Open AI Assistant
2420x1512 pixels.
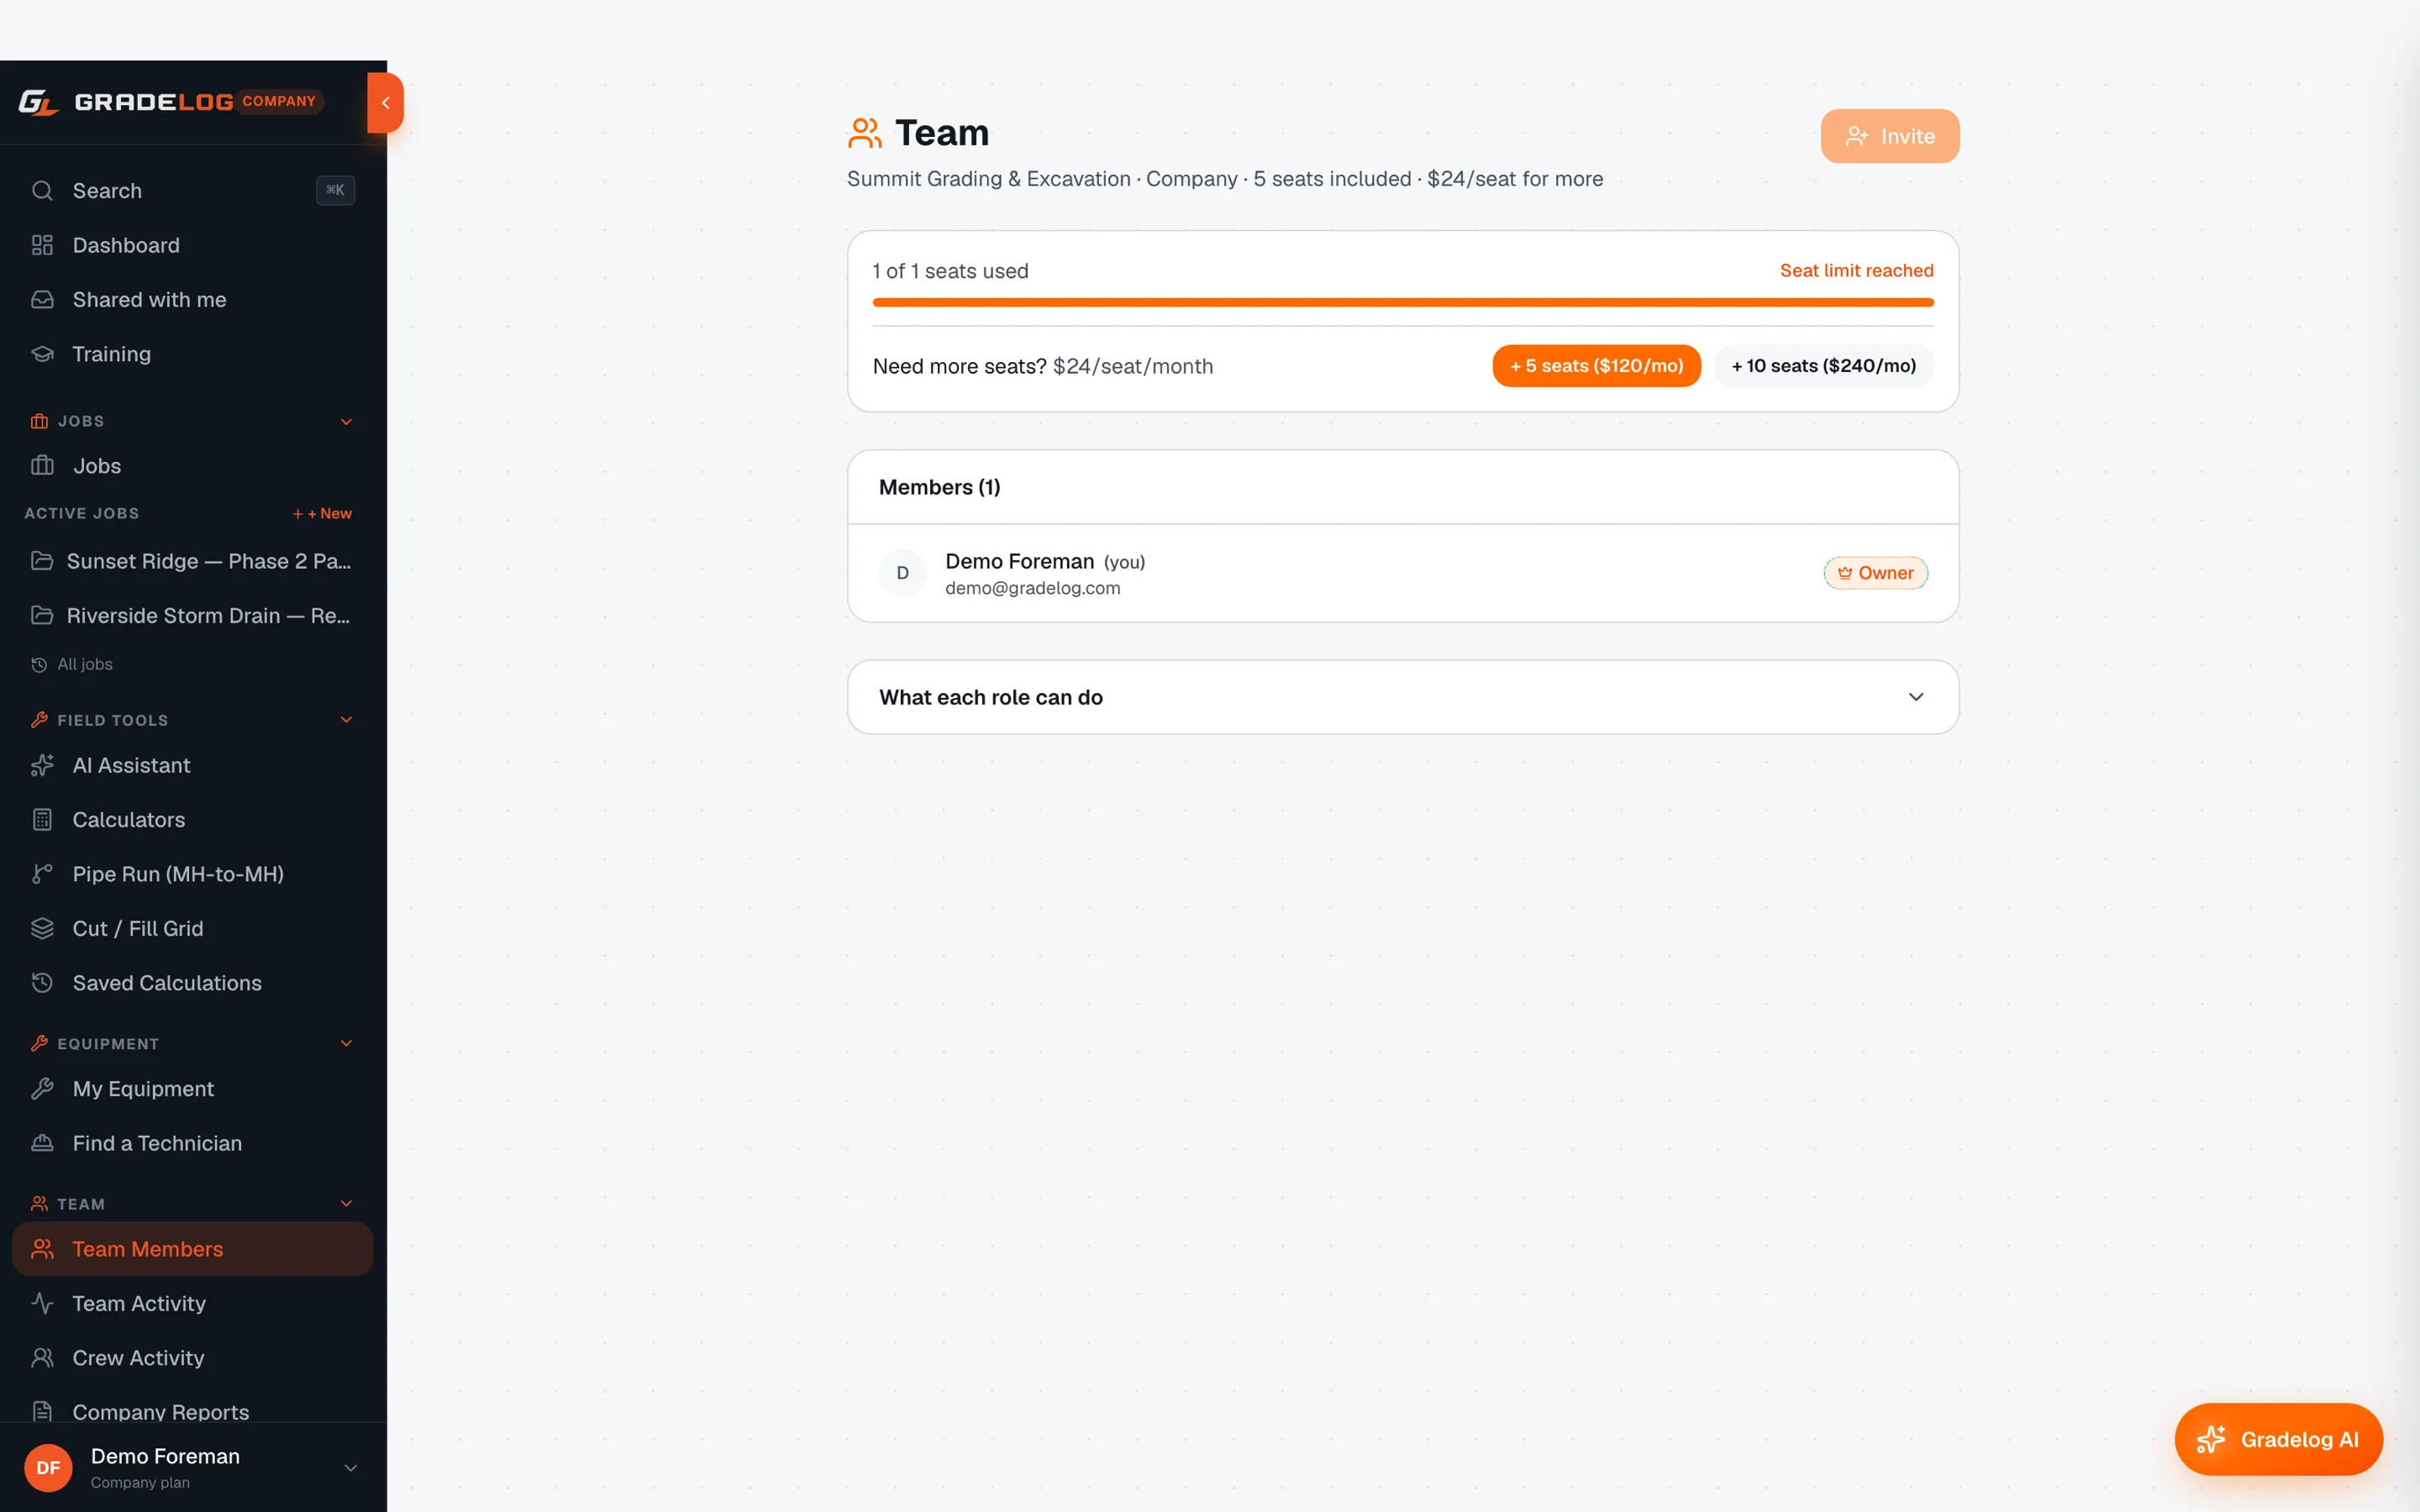point(192,765)
